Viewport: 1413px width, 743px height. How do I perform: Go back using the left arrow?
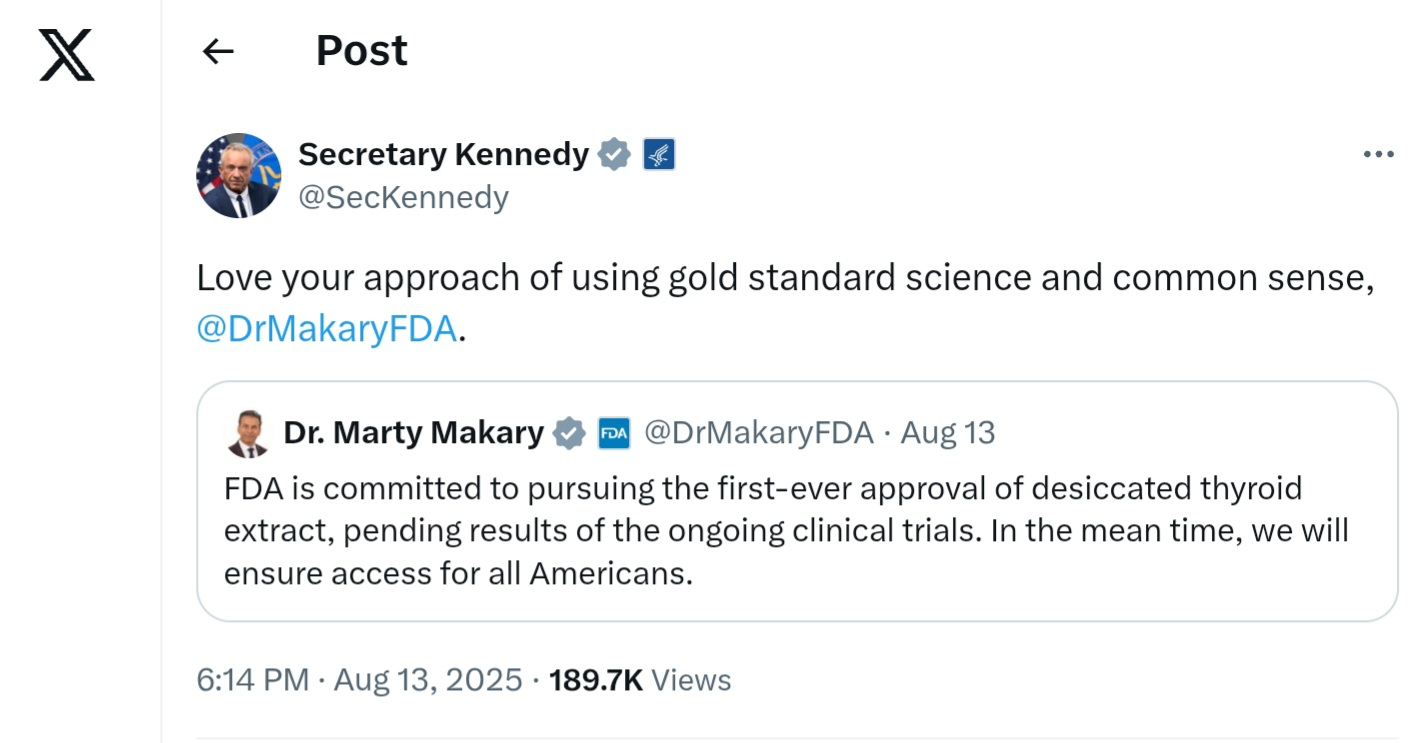pyautogui.click(x=218, y=51)
